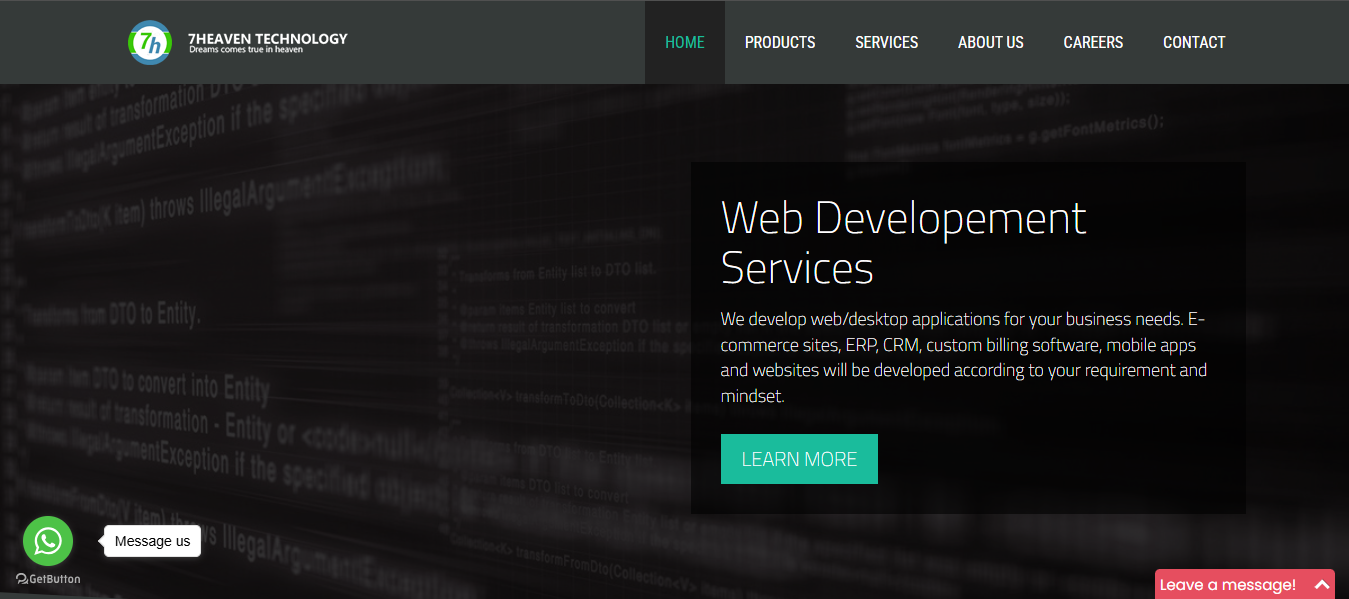
Task: Click the 'Message us' tooltip bubble
Action: 152,541
